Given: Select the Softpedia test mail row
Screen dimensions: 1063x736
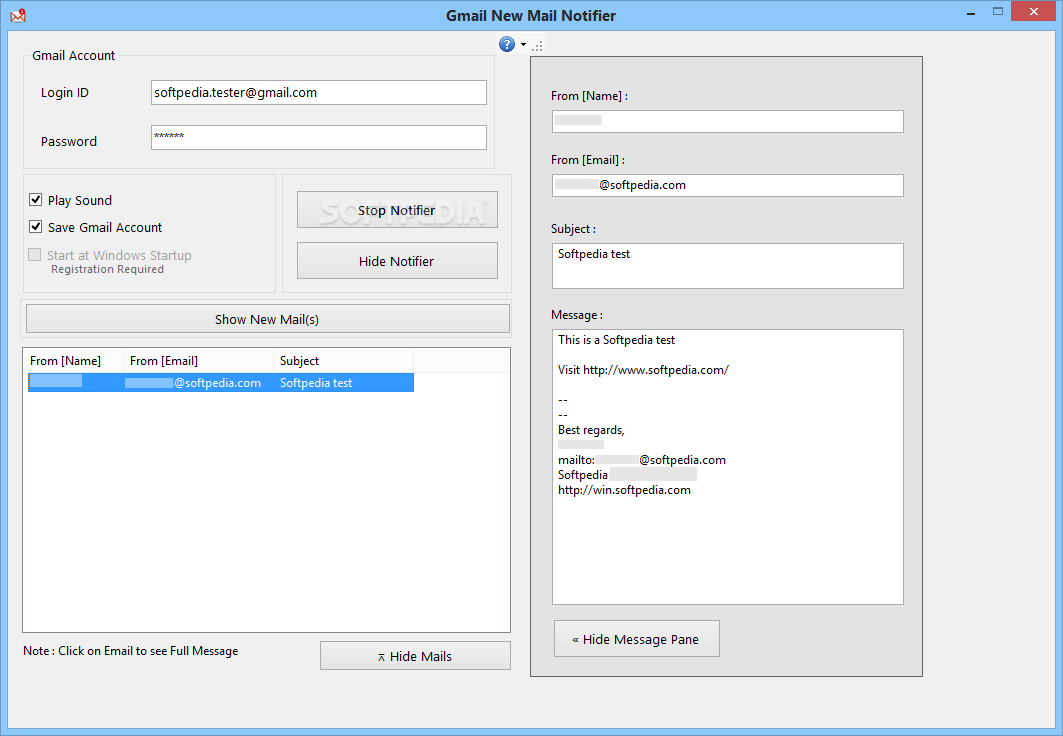Looking at the screenshot, I should (221, 383).
